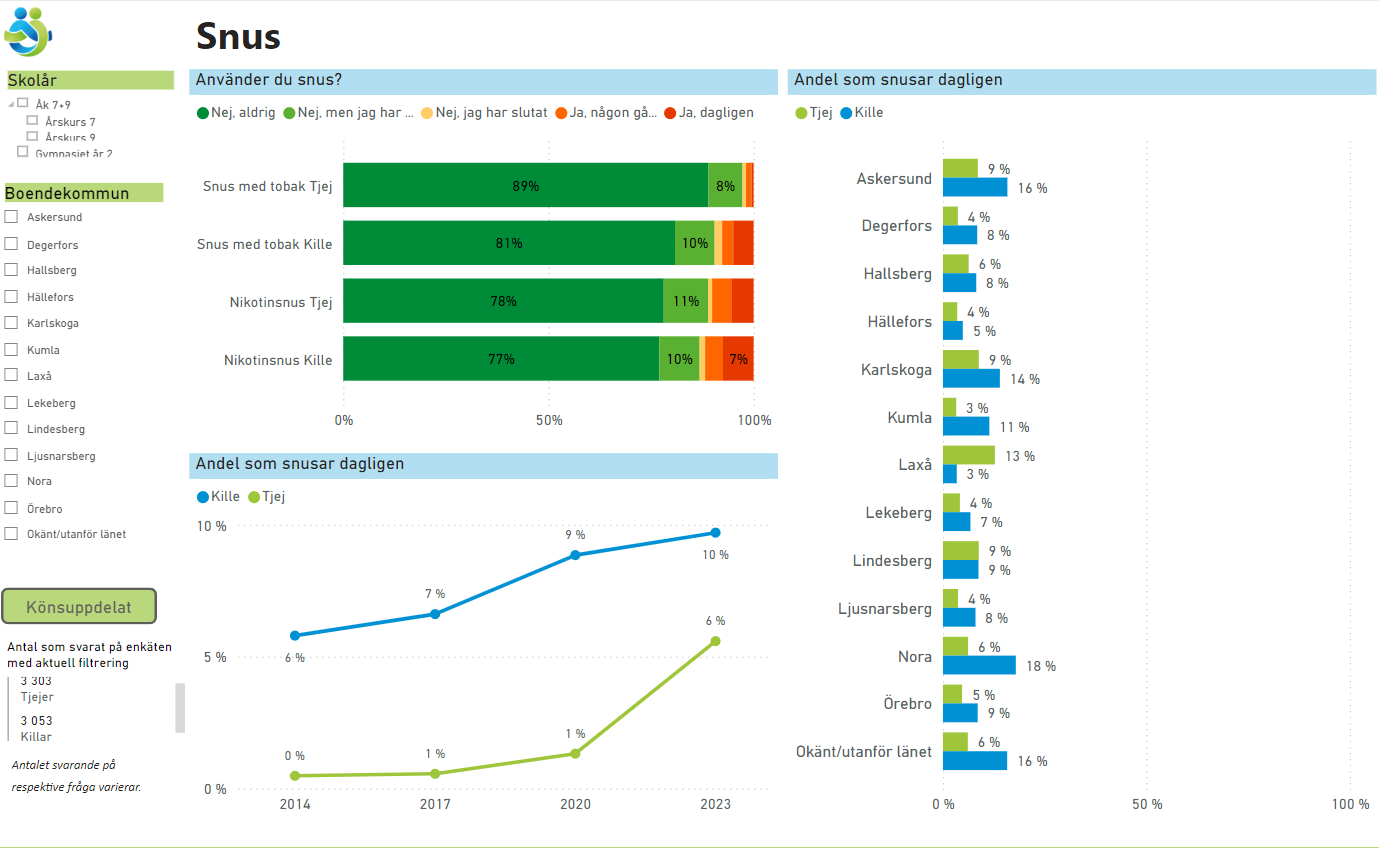Select the blue Kille bar for Karlskoga (14 %)
Viewport: 1379px width, 848px height.
tap(971, 378)
